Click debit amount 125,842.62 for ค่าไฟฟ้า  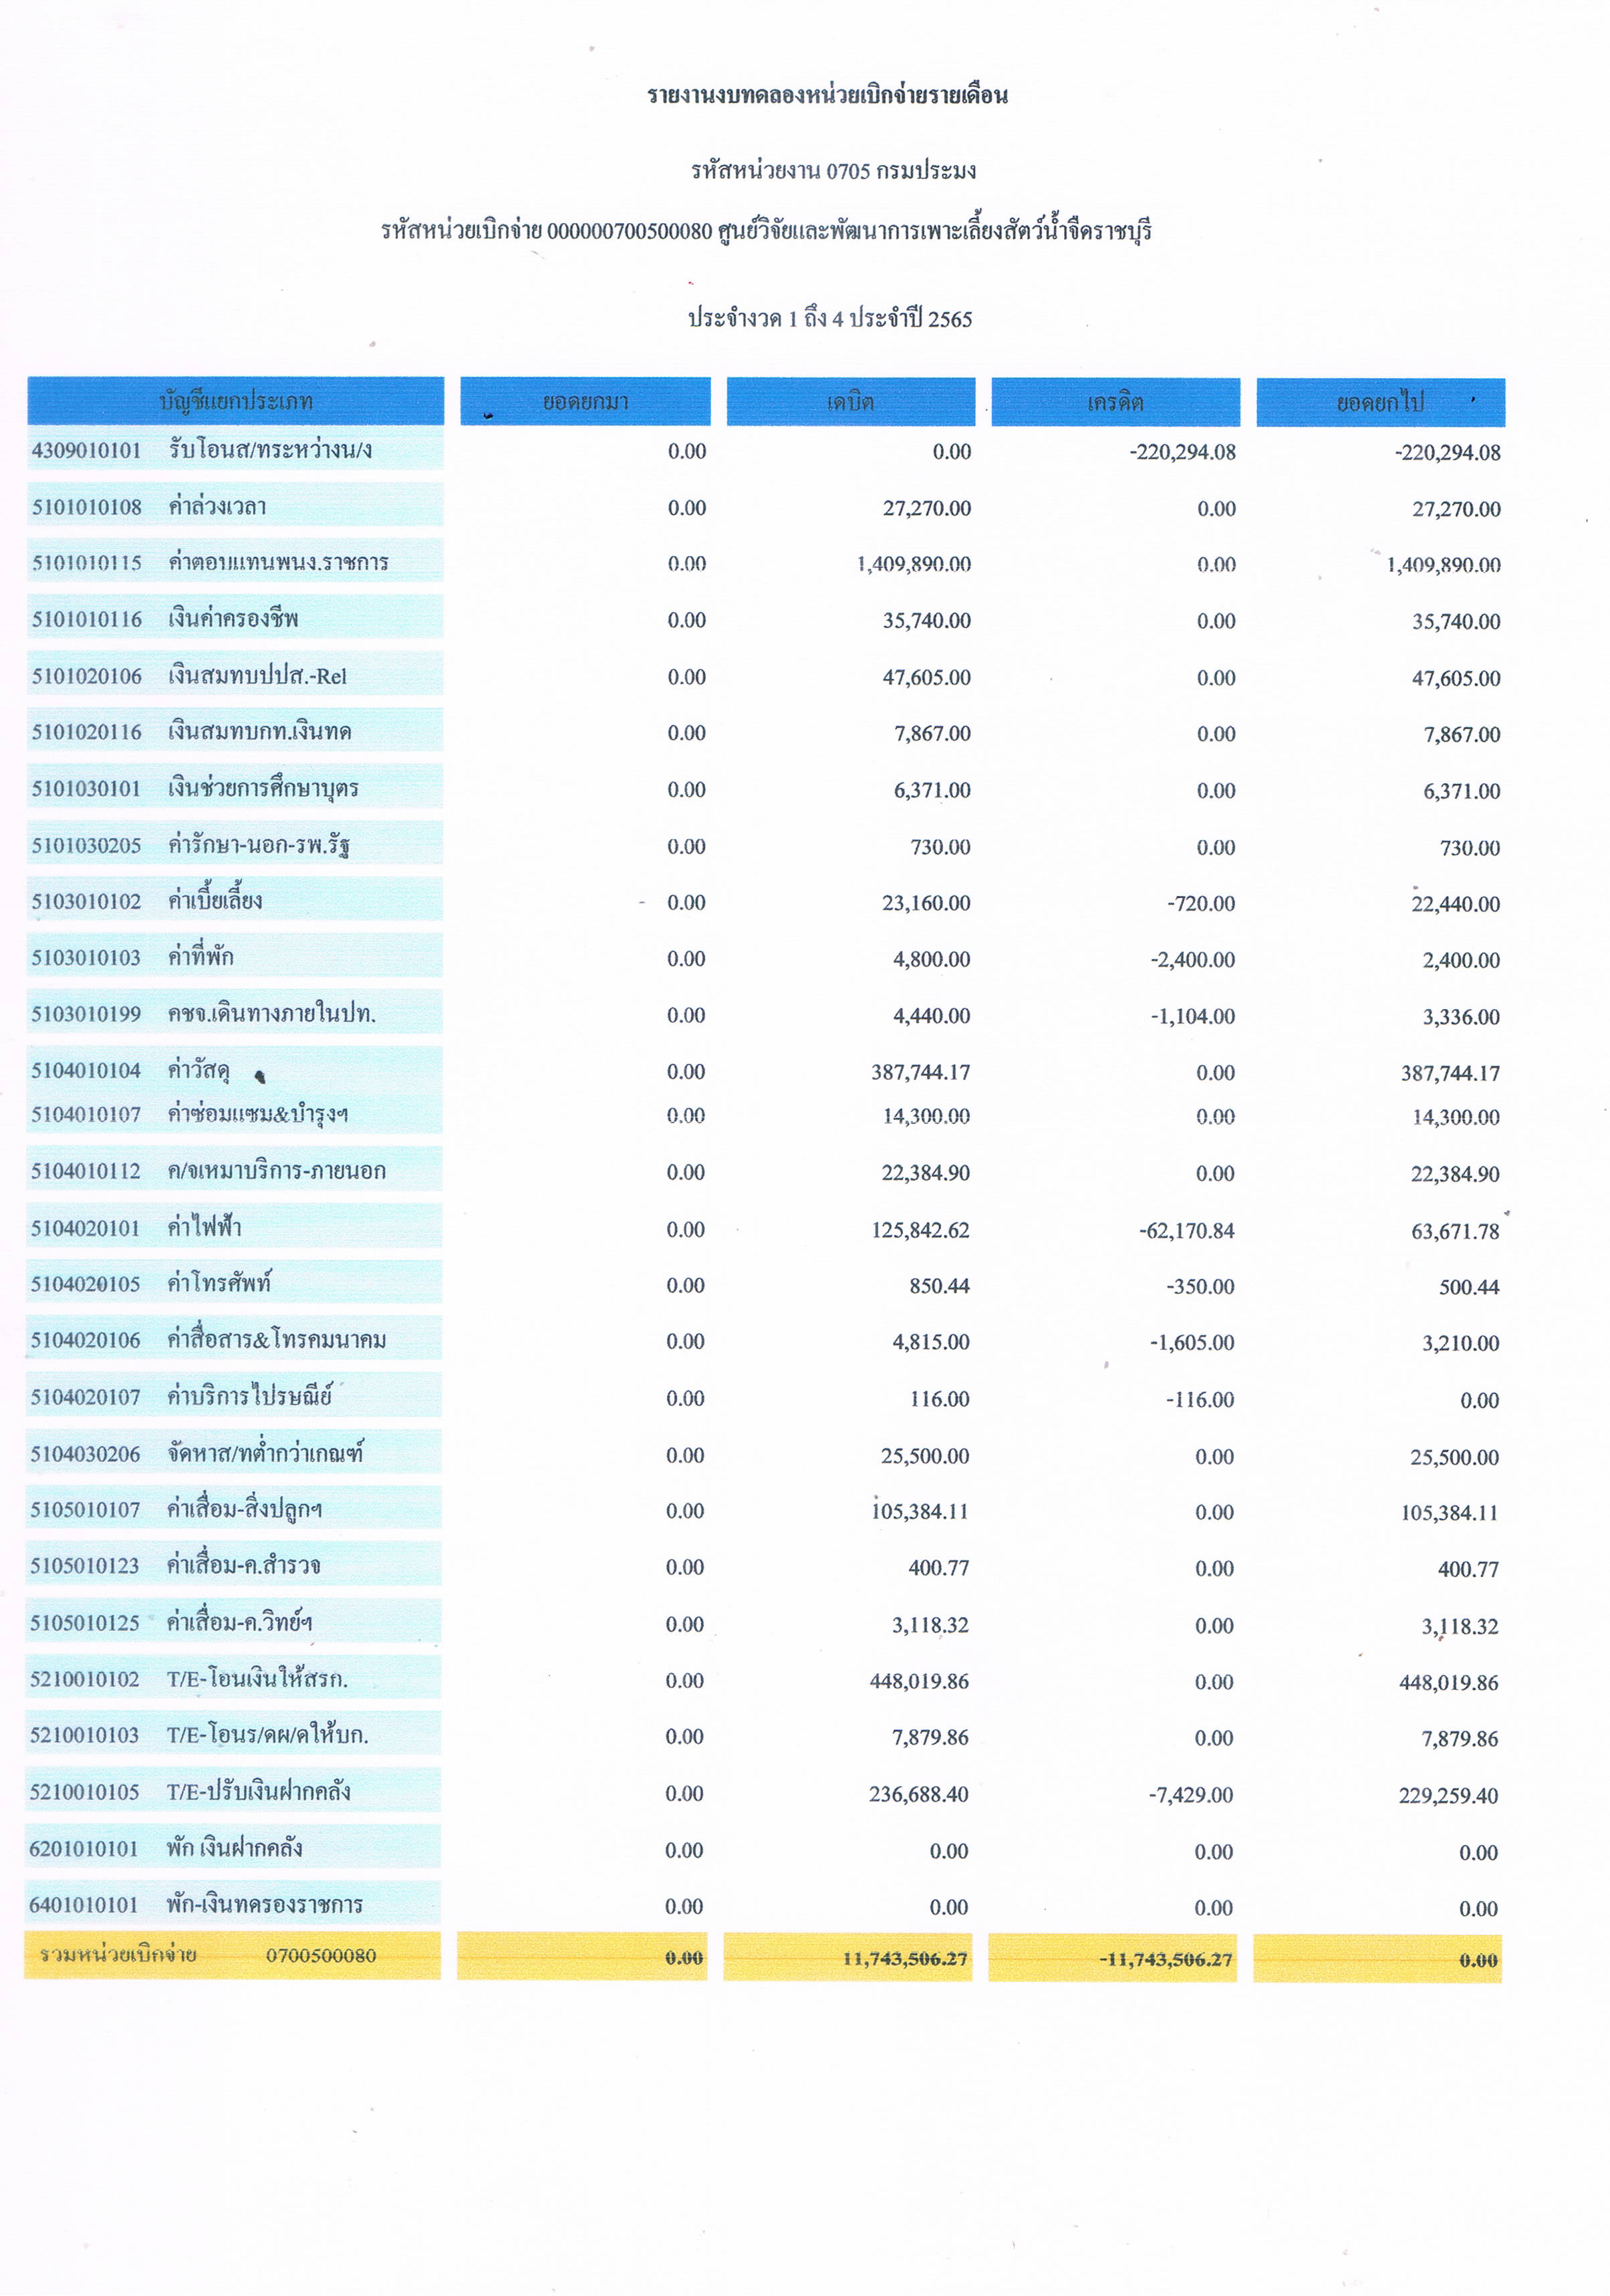click(x=920, y=1230)
